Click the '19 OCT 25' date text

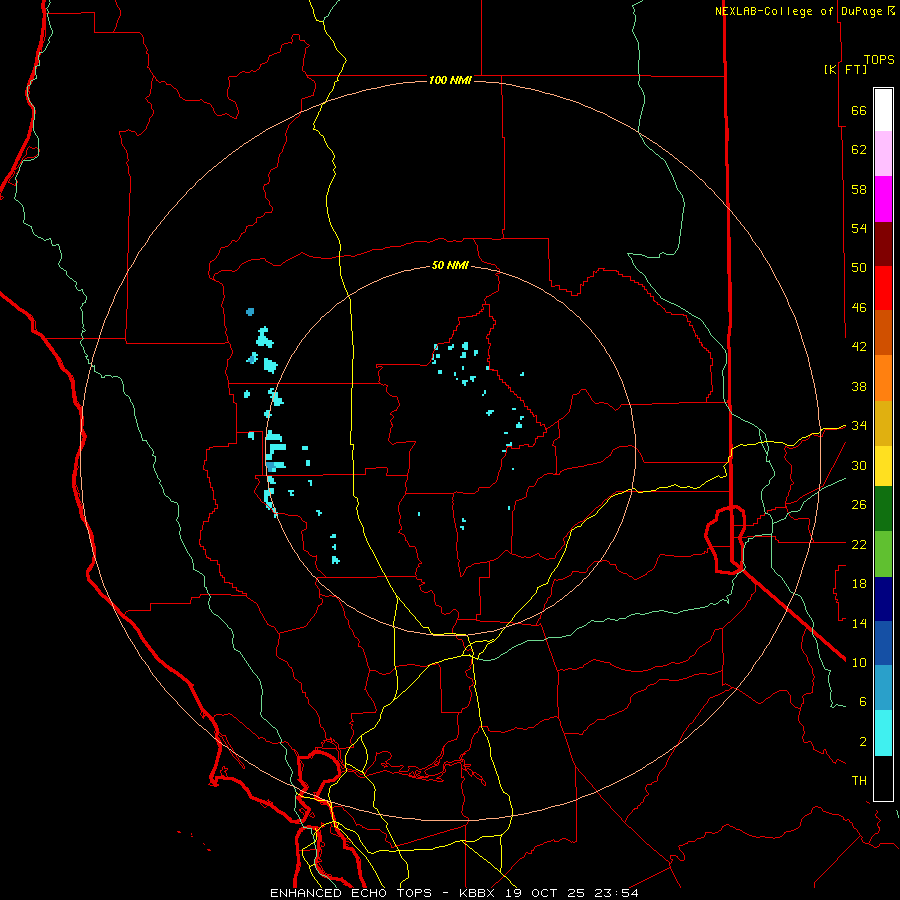click(544, 893)
